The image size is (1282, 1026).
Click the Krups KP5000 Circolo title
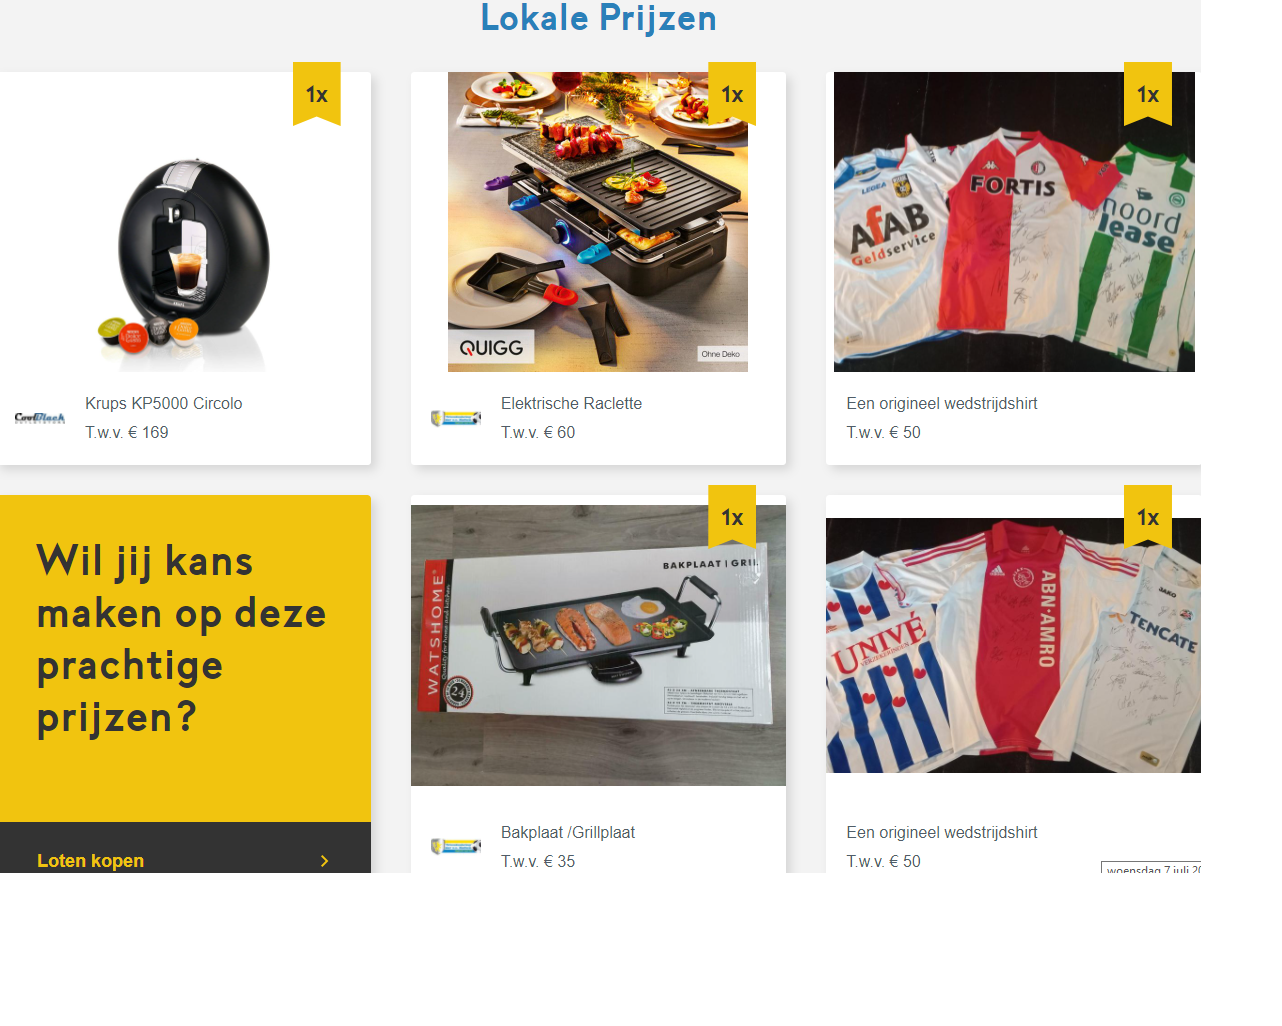pos(164,403)
